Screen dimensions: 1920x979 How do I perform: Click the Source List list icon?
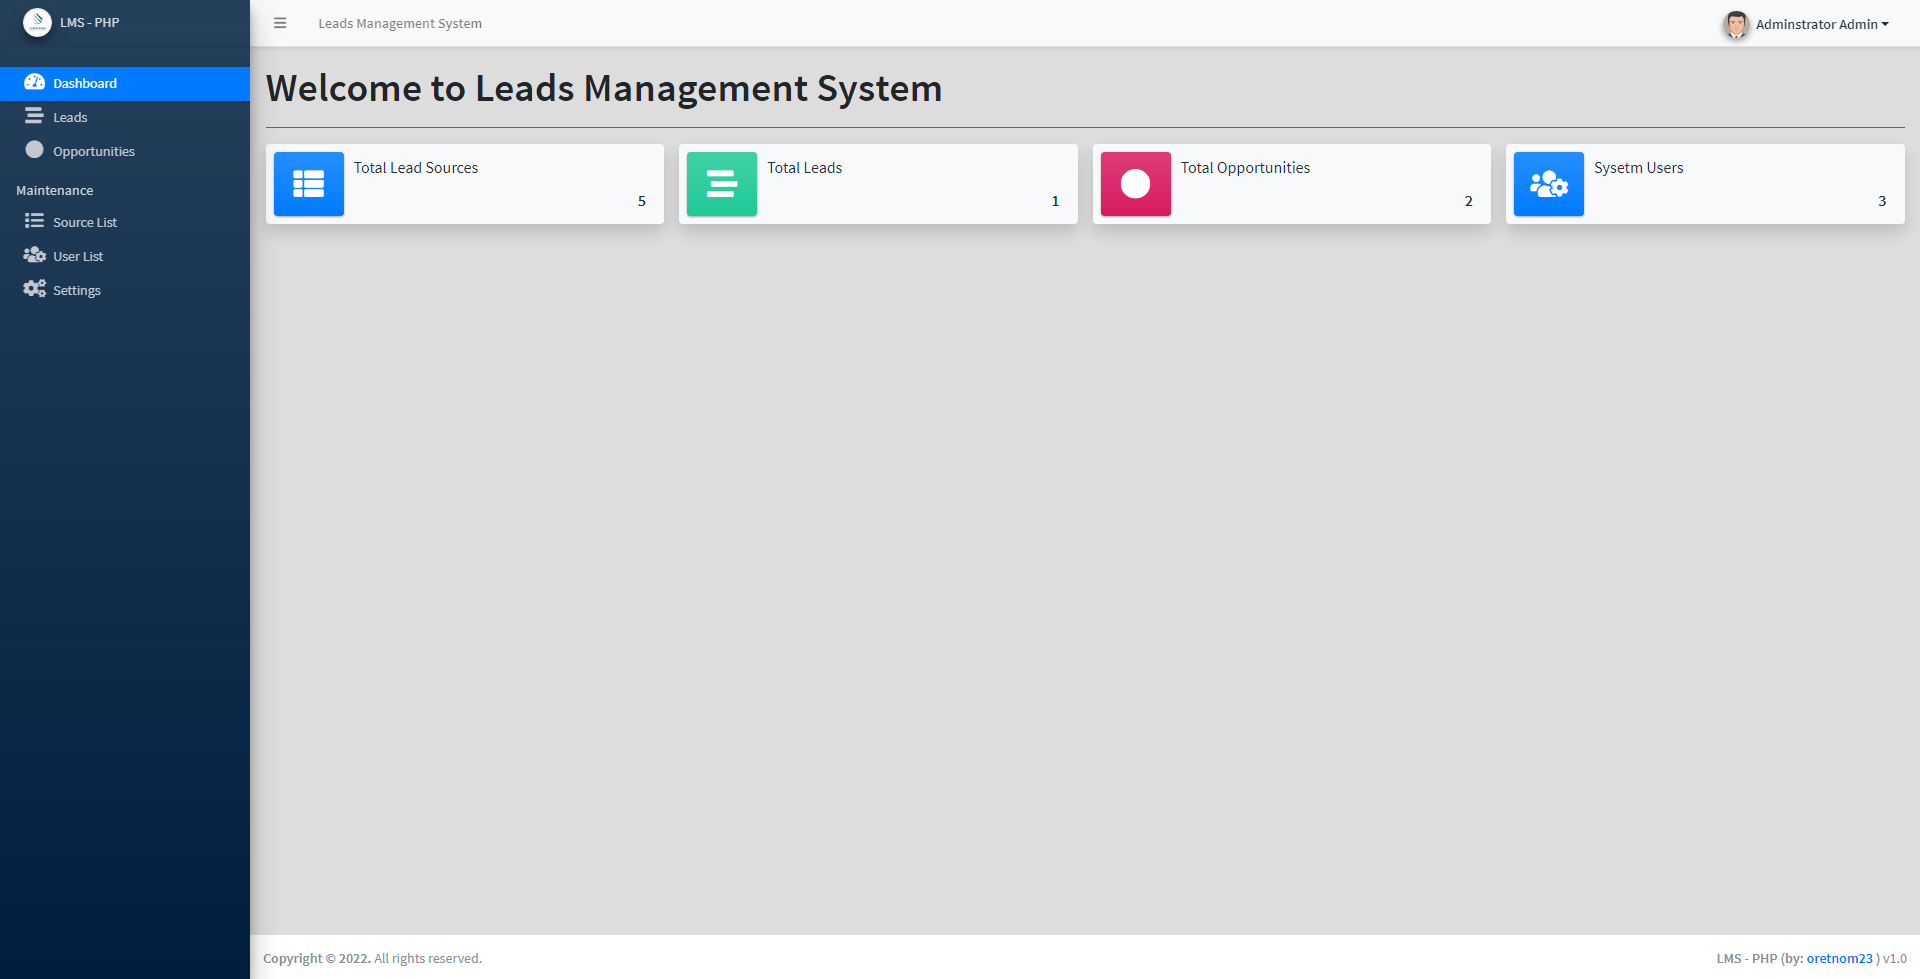34,221
